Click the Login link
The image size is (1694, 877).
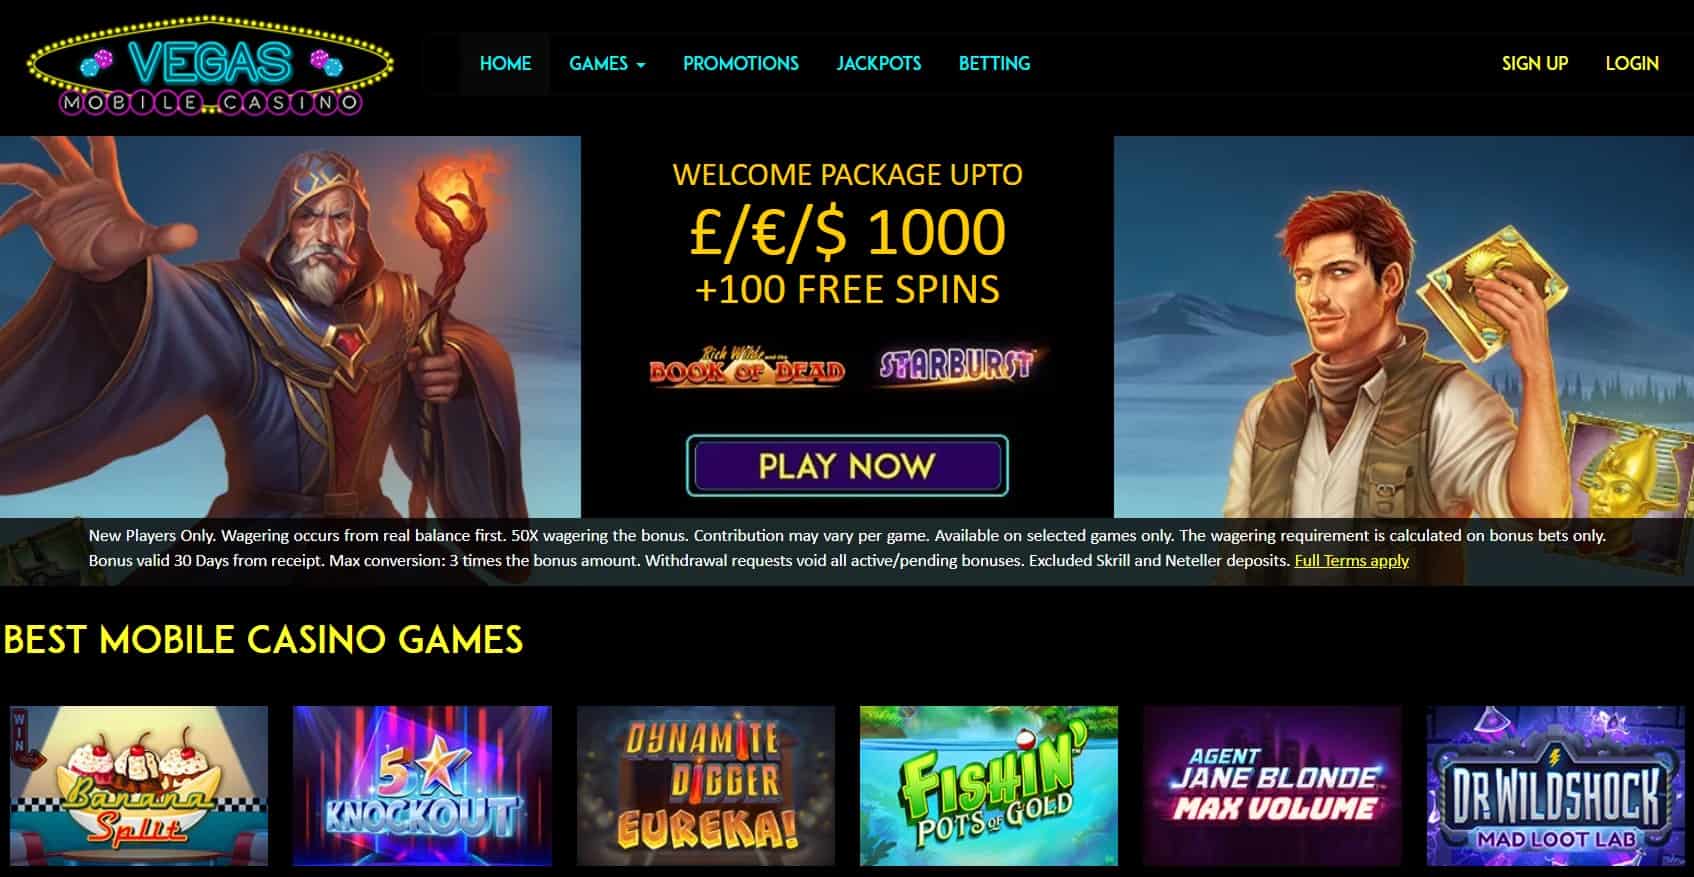1632,64
